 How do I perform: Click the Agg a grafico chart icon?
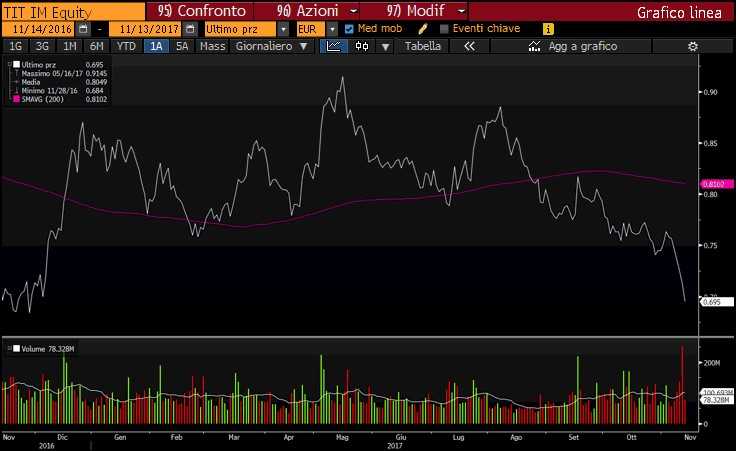pos(534,46)
